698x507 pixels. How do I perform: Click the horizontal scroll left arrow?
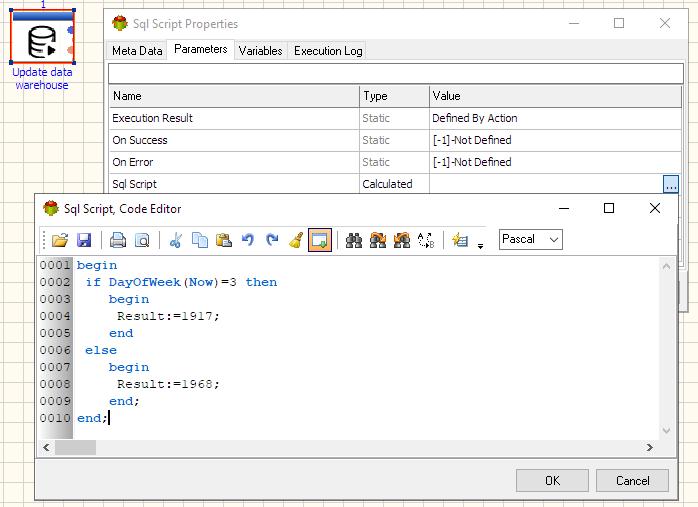click(46, 447)
